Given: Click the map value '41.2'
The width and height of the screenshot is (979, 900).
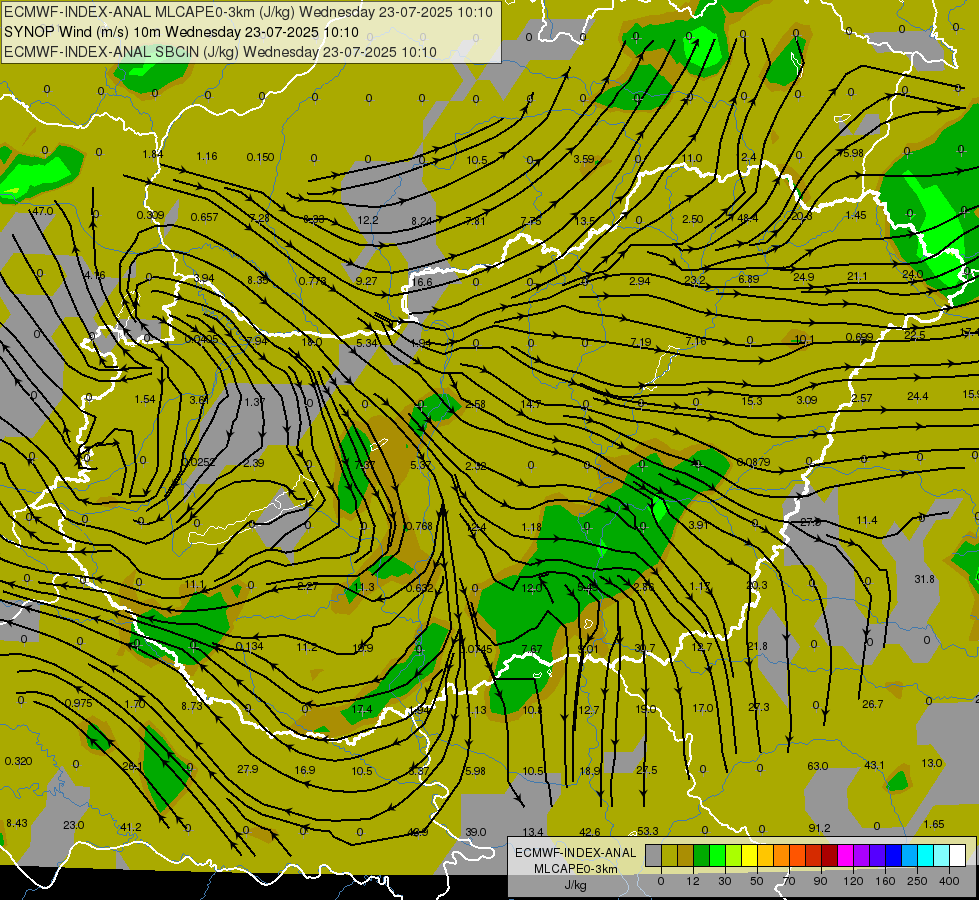Looking at the screenshot, I should coord(130,827).
